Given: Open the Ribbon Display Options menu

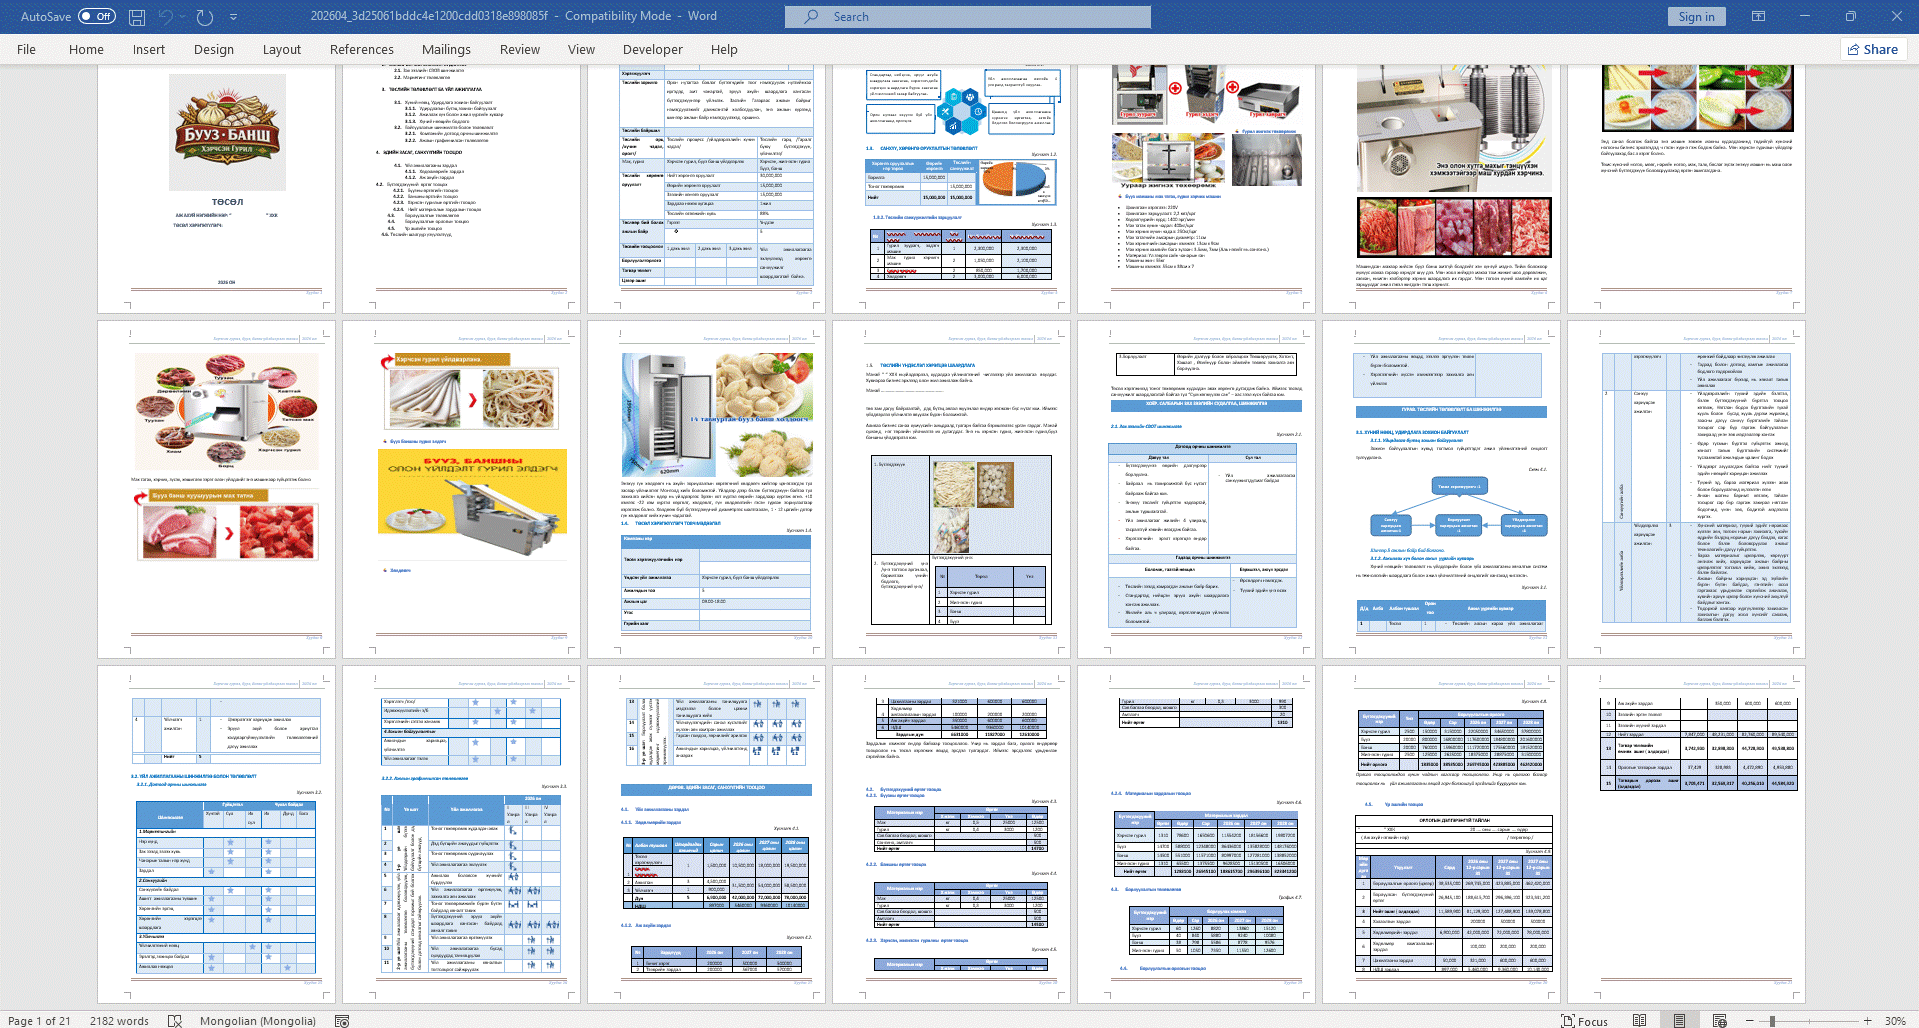Looking at the screenshot, I should tap(1758, 16).
